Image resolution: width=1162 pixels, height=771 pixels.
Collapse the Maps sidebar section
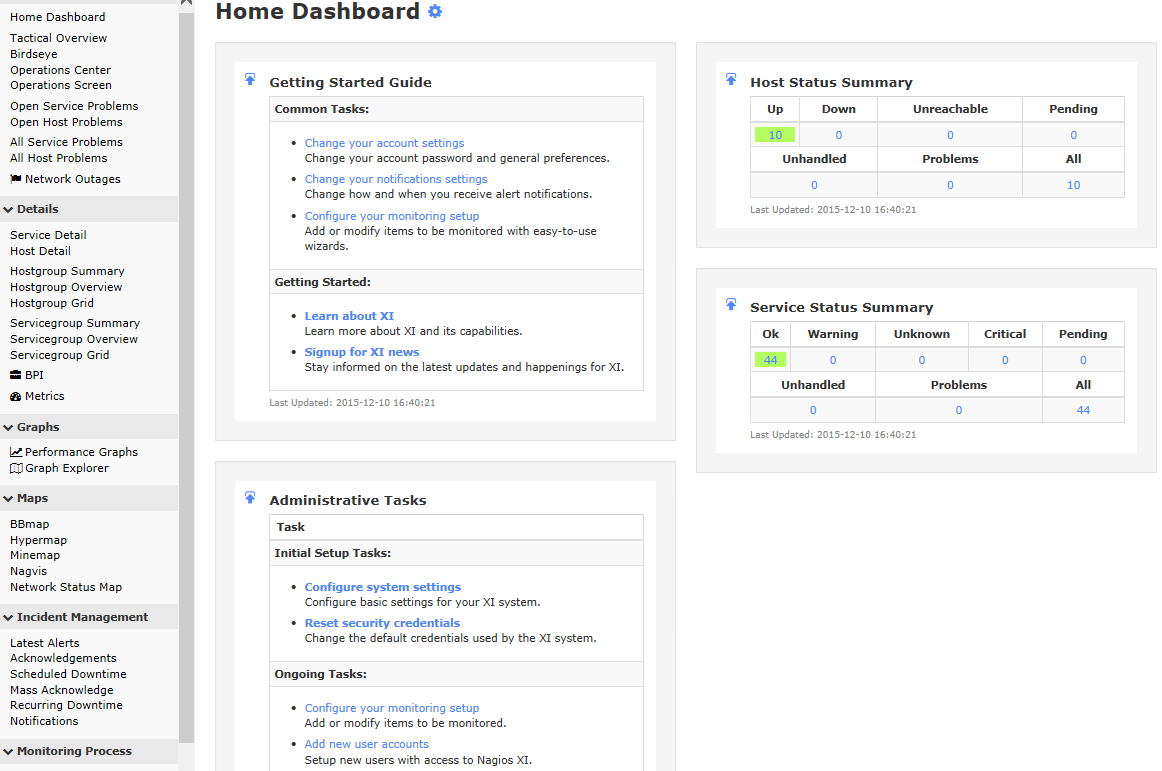(9, 498)
